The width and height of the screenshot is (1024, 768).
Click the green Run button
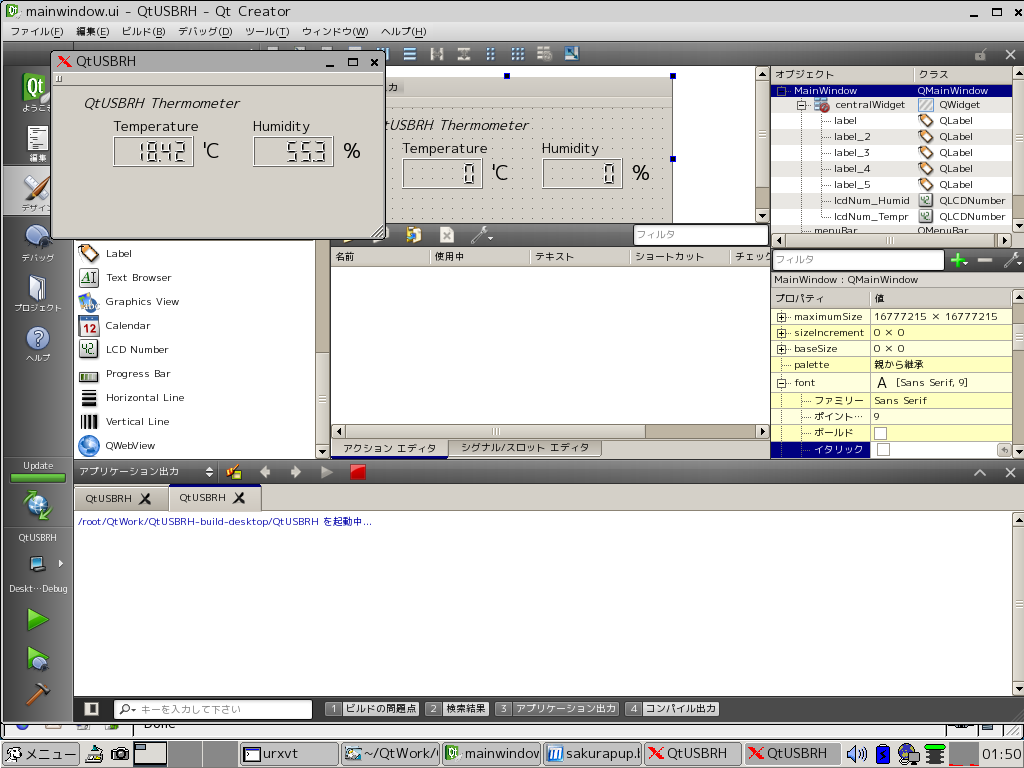click(37, 620)
